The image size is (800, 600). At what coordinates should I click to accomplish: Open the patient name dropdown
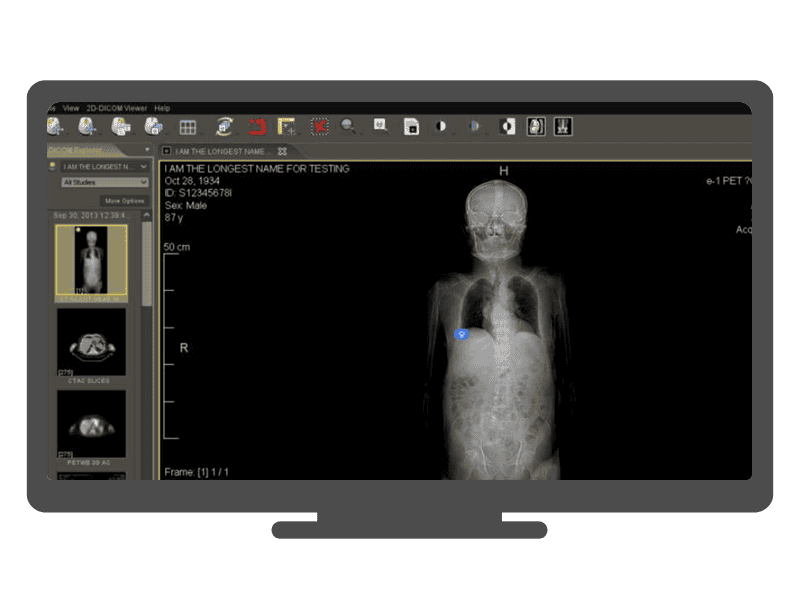tap(105, 167)
